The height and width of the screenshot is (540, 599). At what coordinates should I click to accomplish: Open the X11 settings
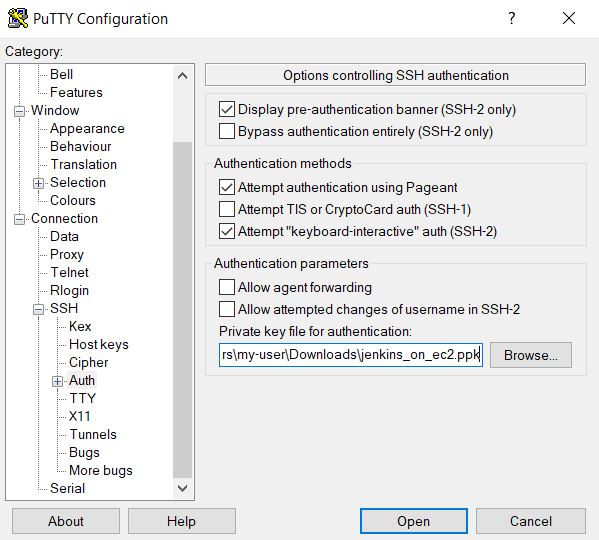click(x=79, y=416)
